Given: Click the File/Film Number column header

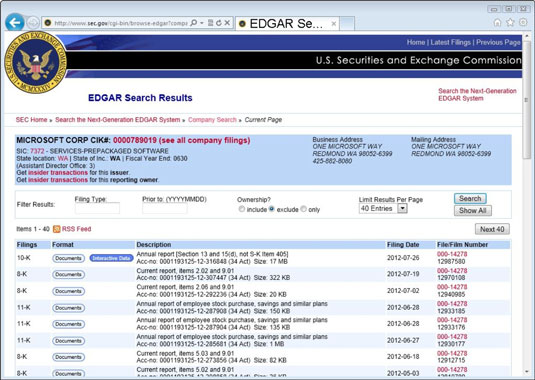Looking at the screenshot, I should point(462,245).
